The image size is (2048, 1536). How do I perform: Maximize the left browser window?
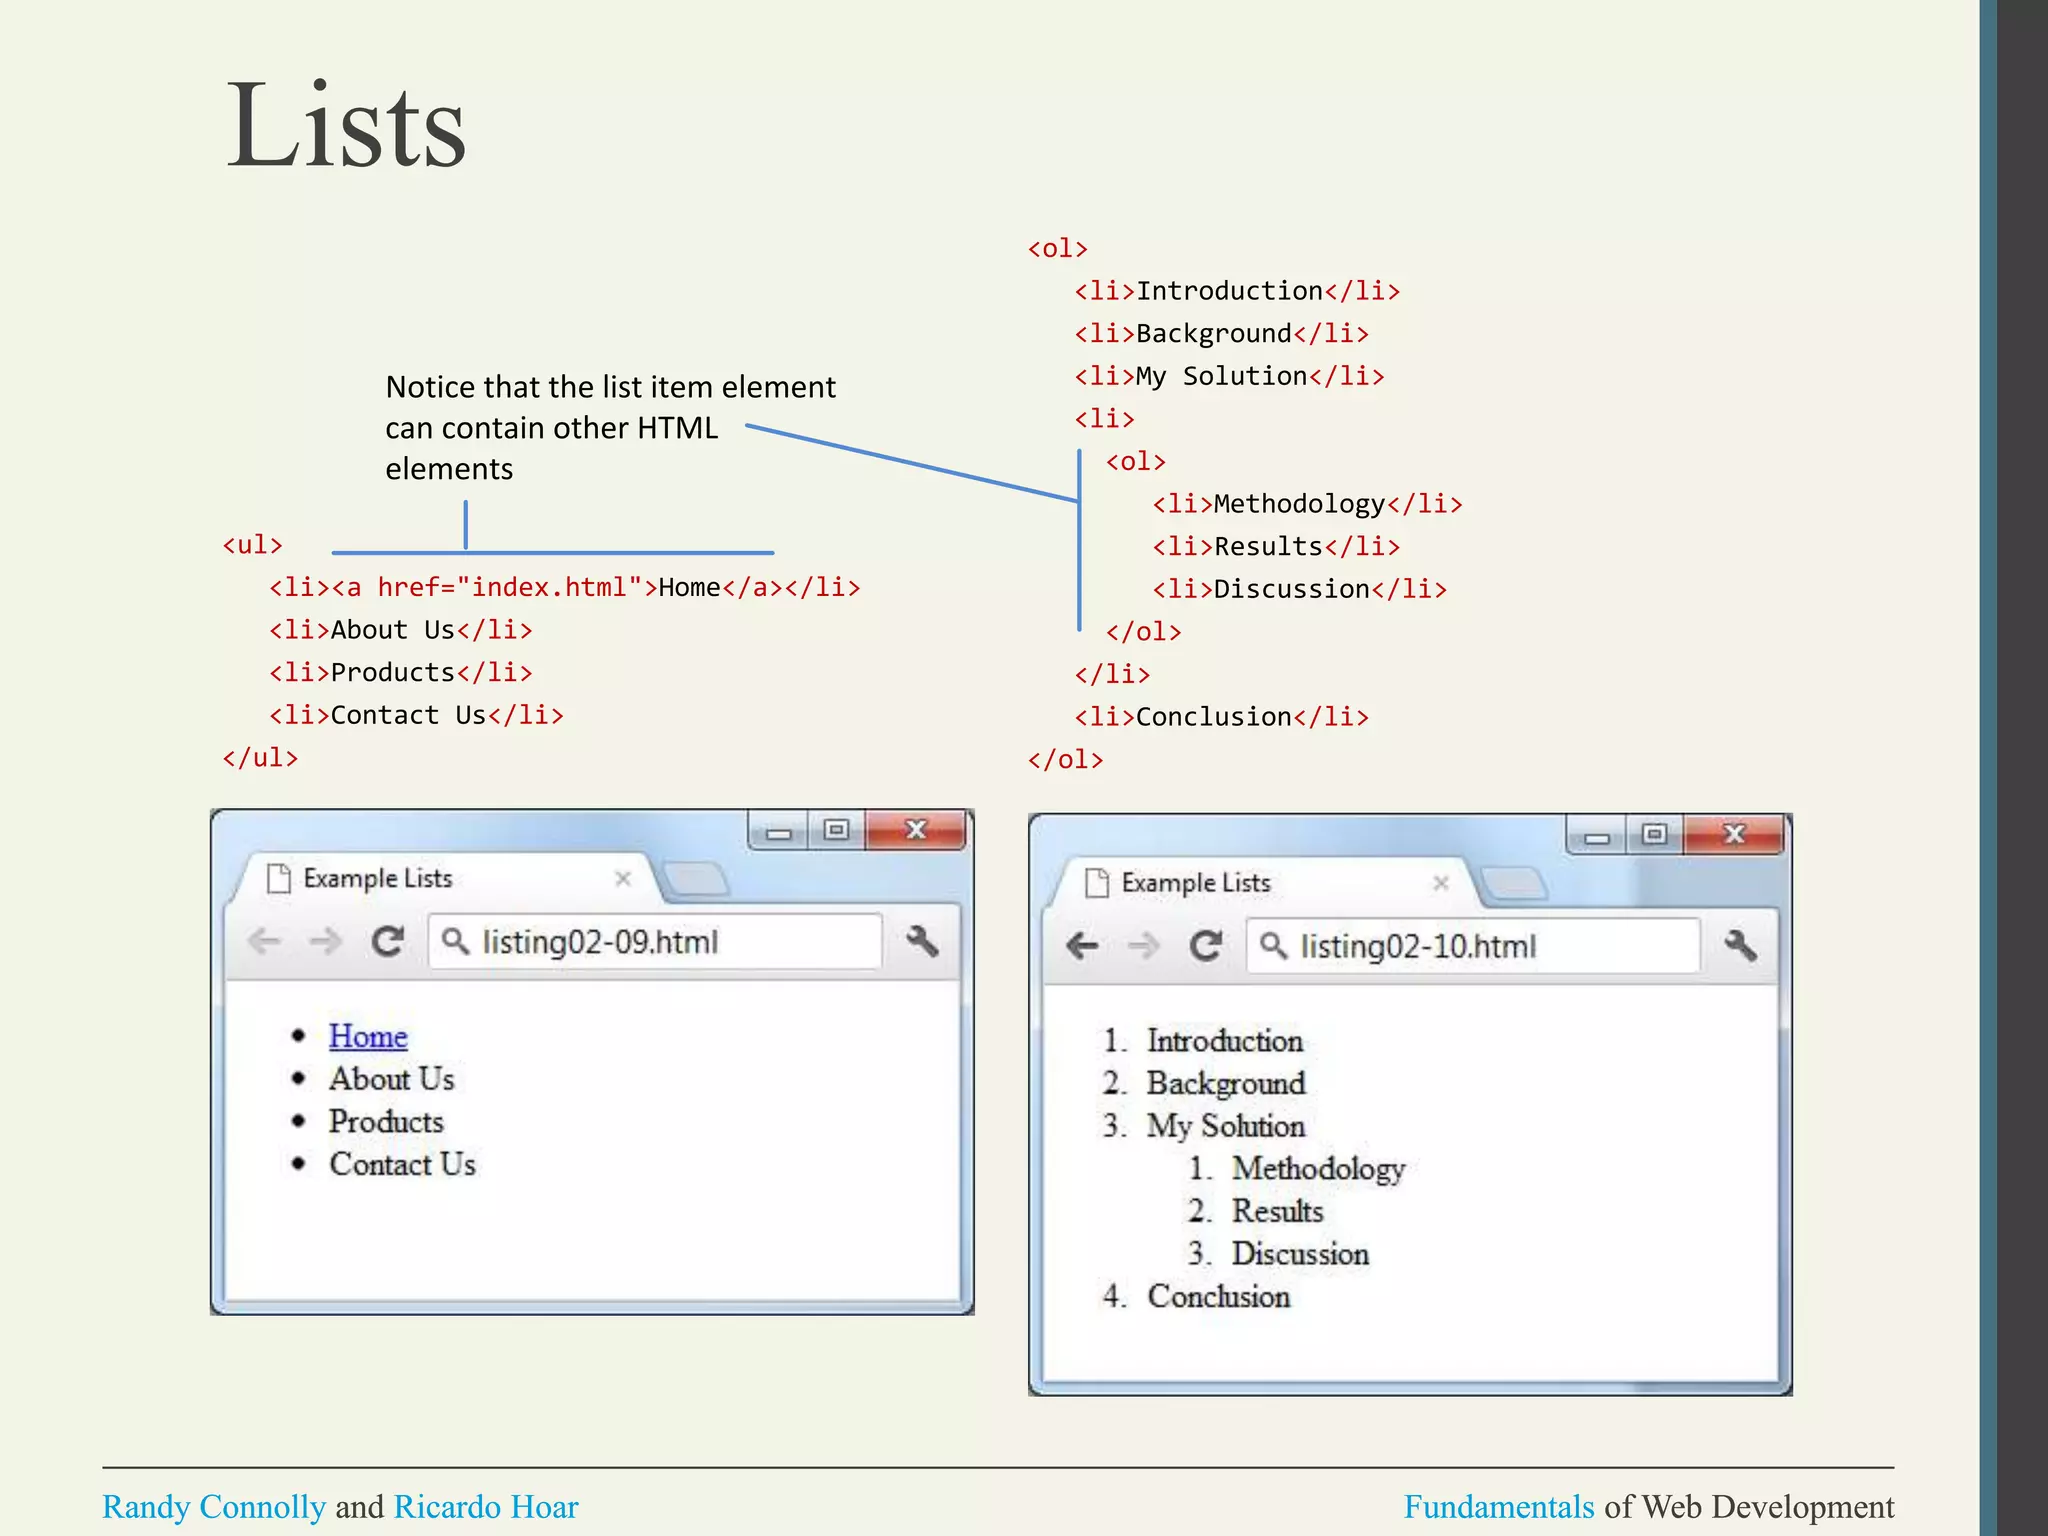[x=836, y=830]
